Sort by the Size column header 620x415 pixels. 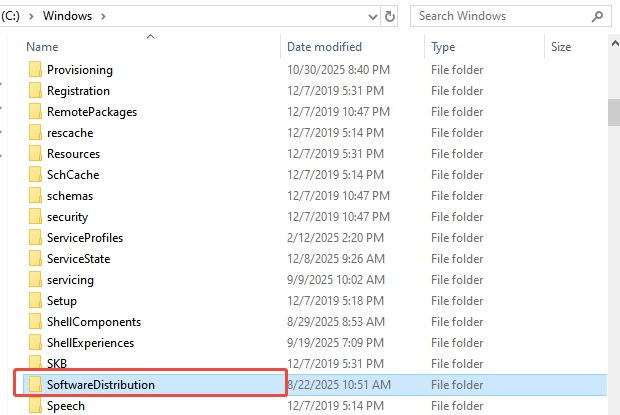561,47
